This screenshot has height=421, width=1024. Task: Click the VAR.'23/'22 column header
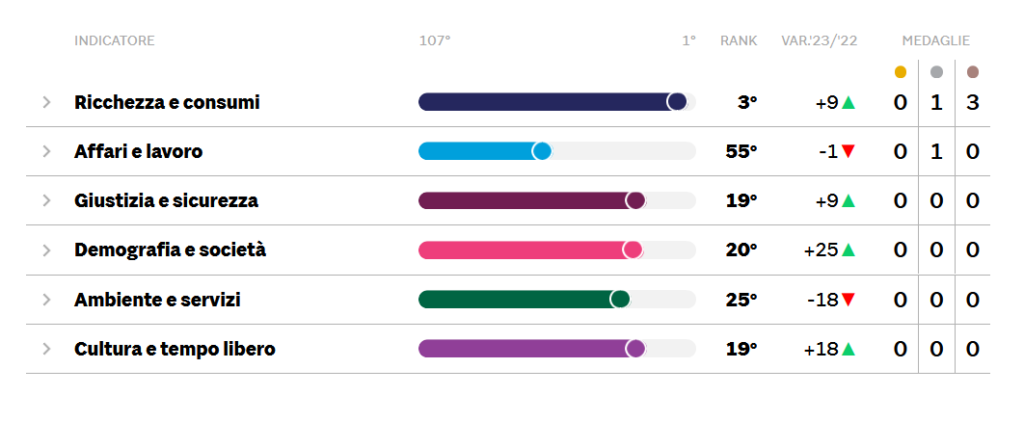click(x=819, y=41)
